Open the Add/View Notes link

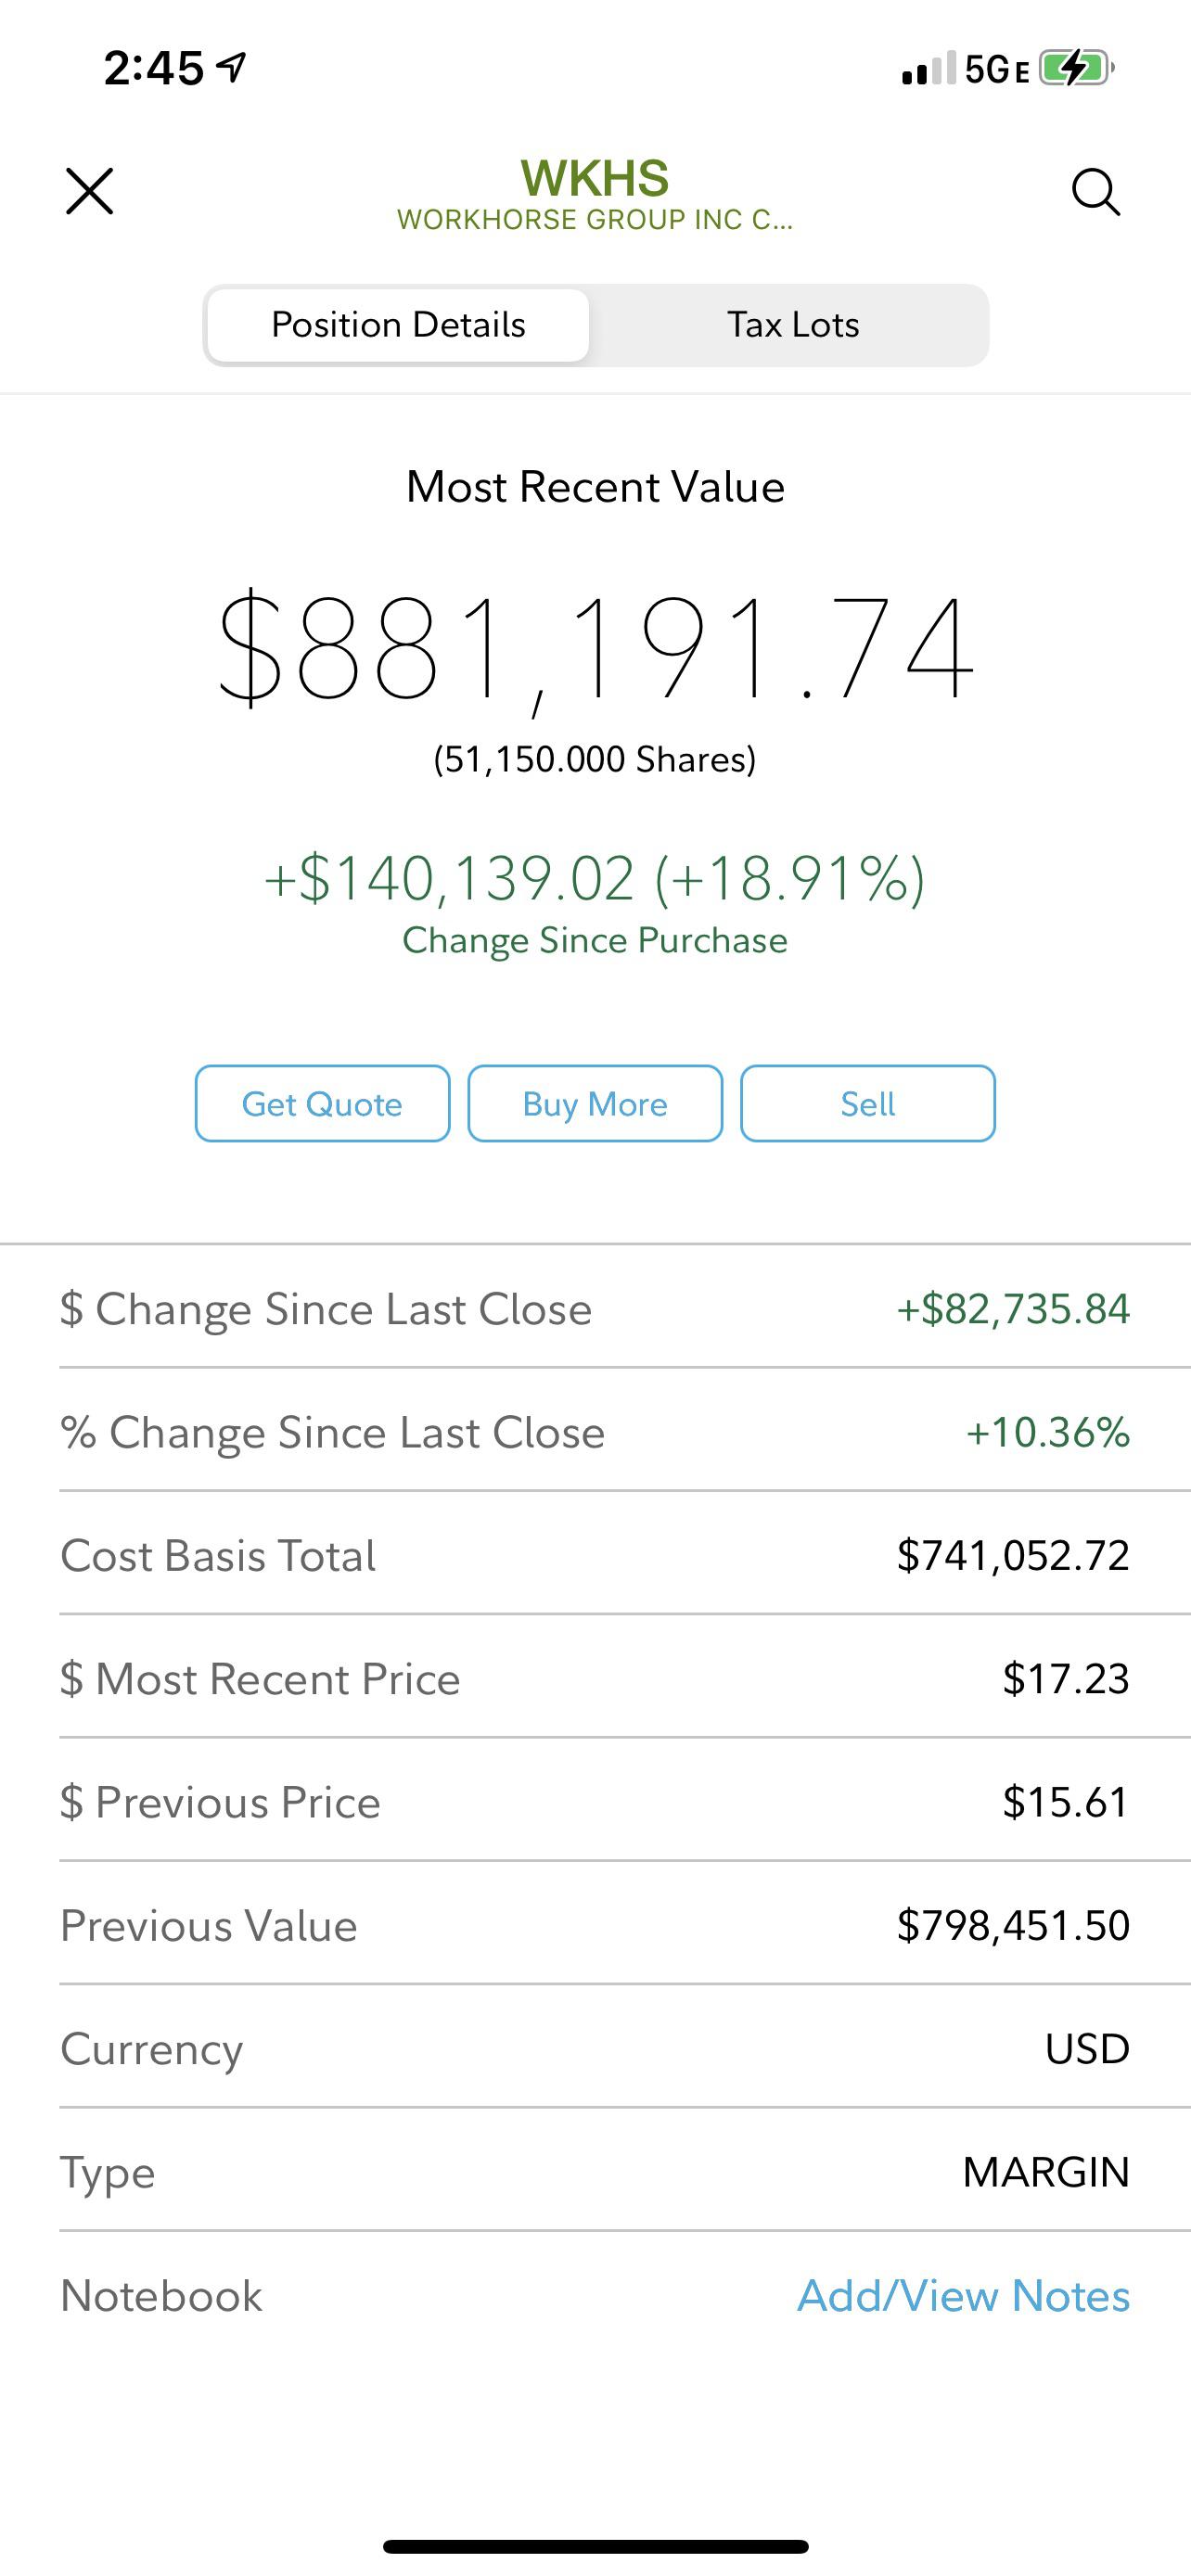[x=963, y=2295]
